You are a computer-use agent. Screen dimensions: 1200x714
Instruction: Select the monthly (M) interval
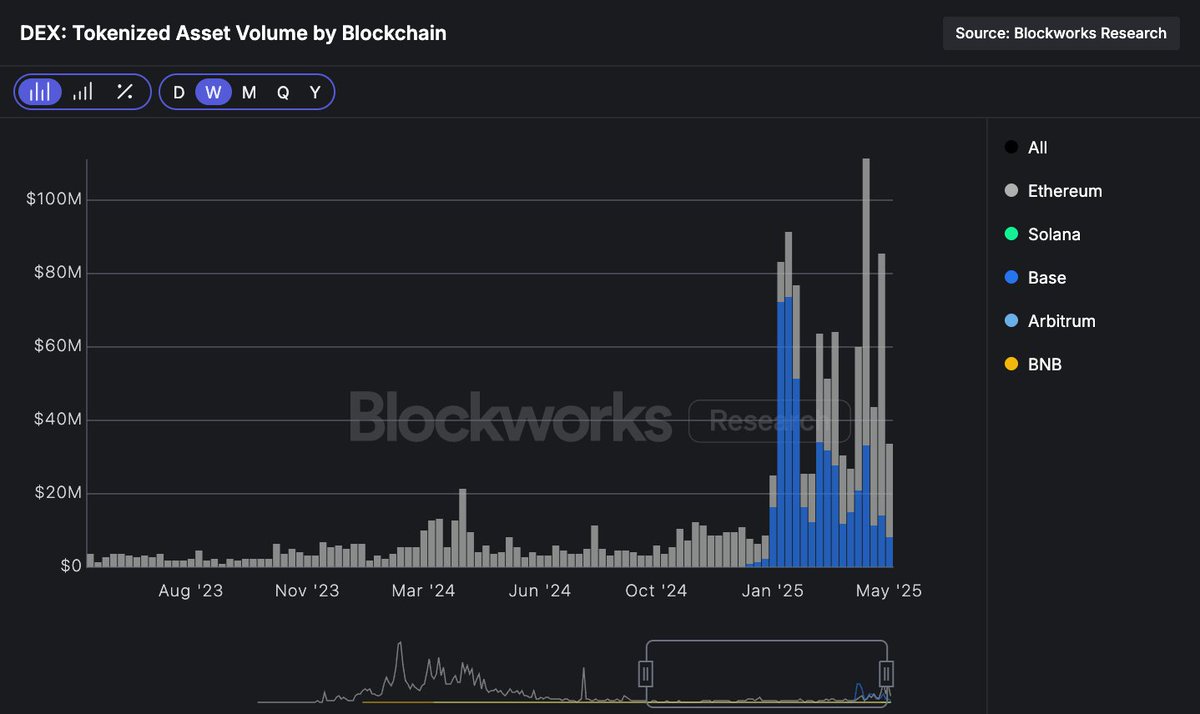tap(249, 92)
